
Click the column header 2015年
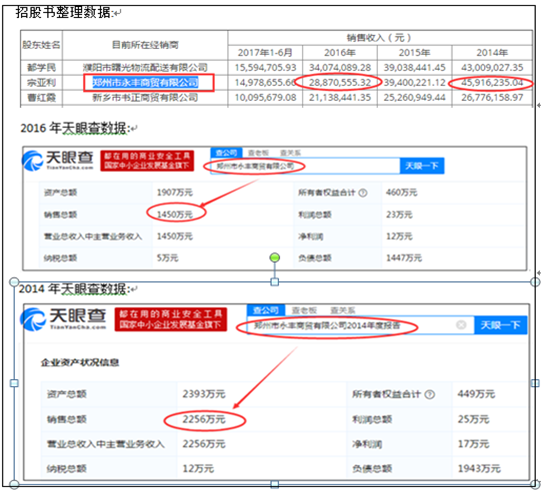click(414, 52)
